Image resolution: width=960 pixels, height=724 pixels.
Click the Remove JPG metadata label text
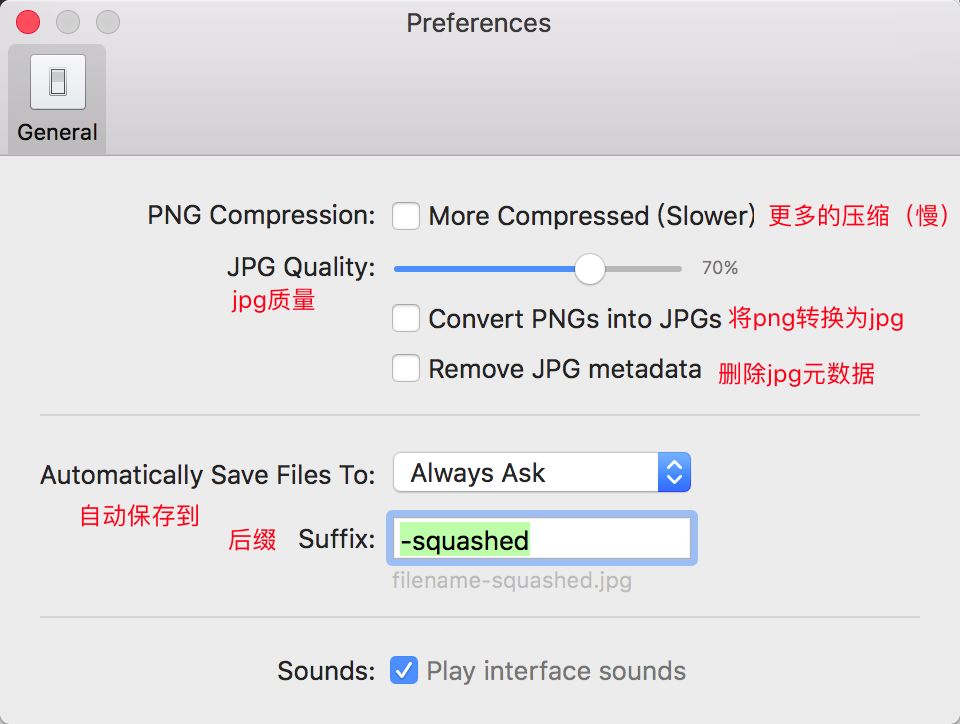pos(565,369)
